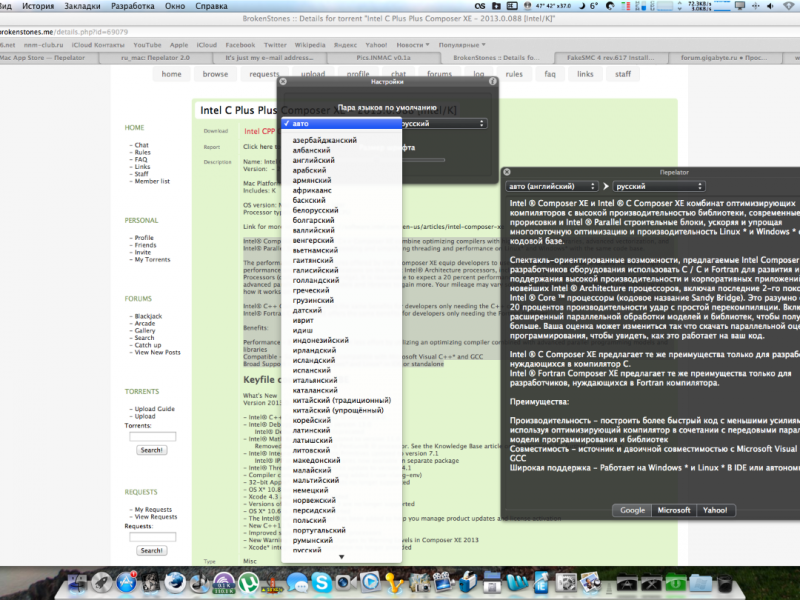Expand the Новости bookmarks folder
The width and height of the screenshot is (800, 600).
tap(413, 45)
